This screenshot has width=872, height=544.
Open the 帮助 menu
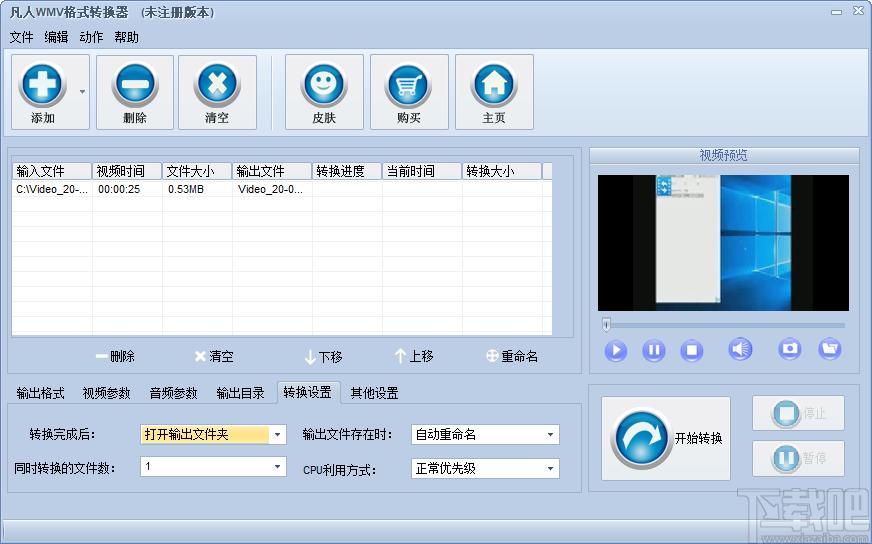pos(126,37)
